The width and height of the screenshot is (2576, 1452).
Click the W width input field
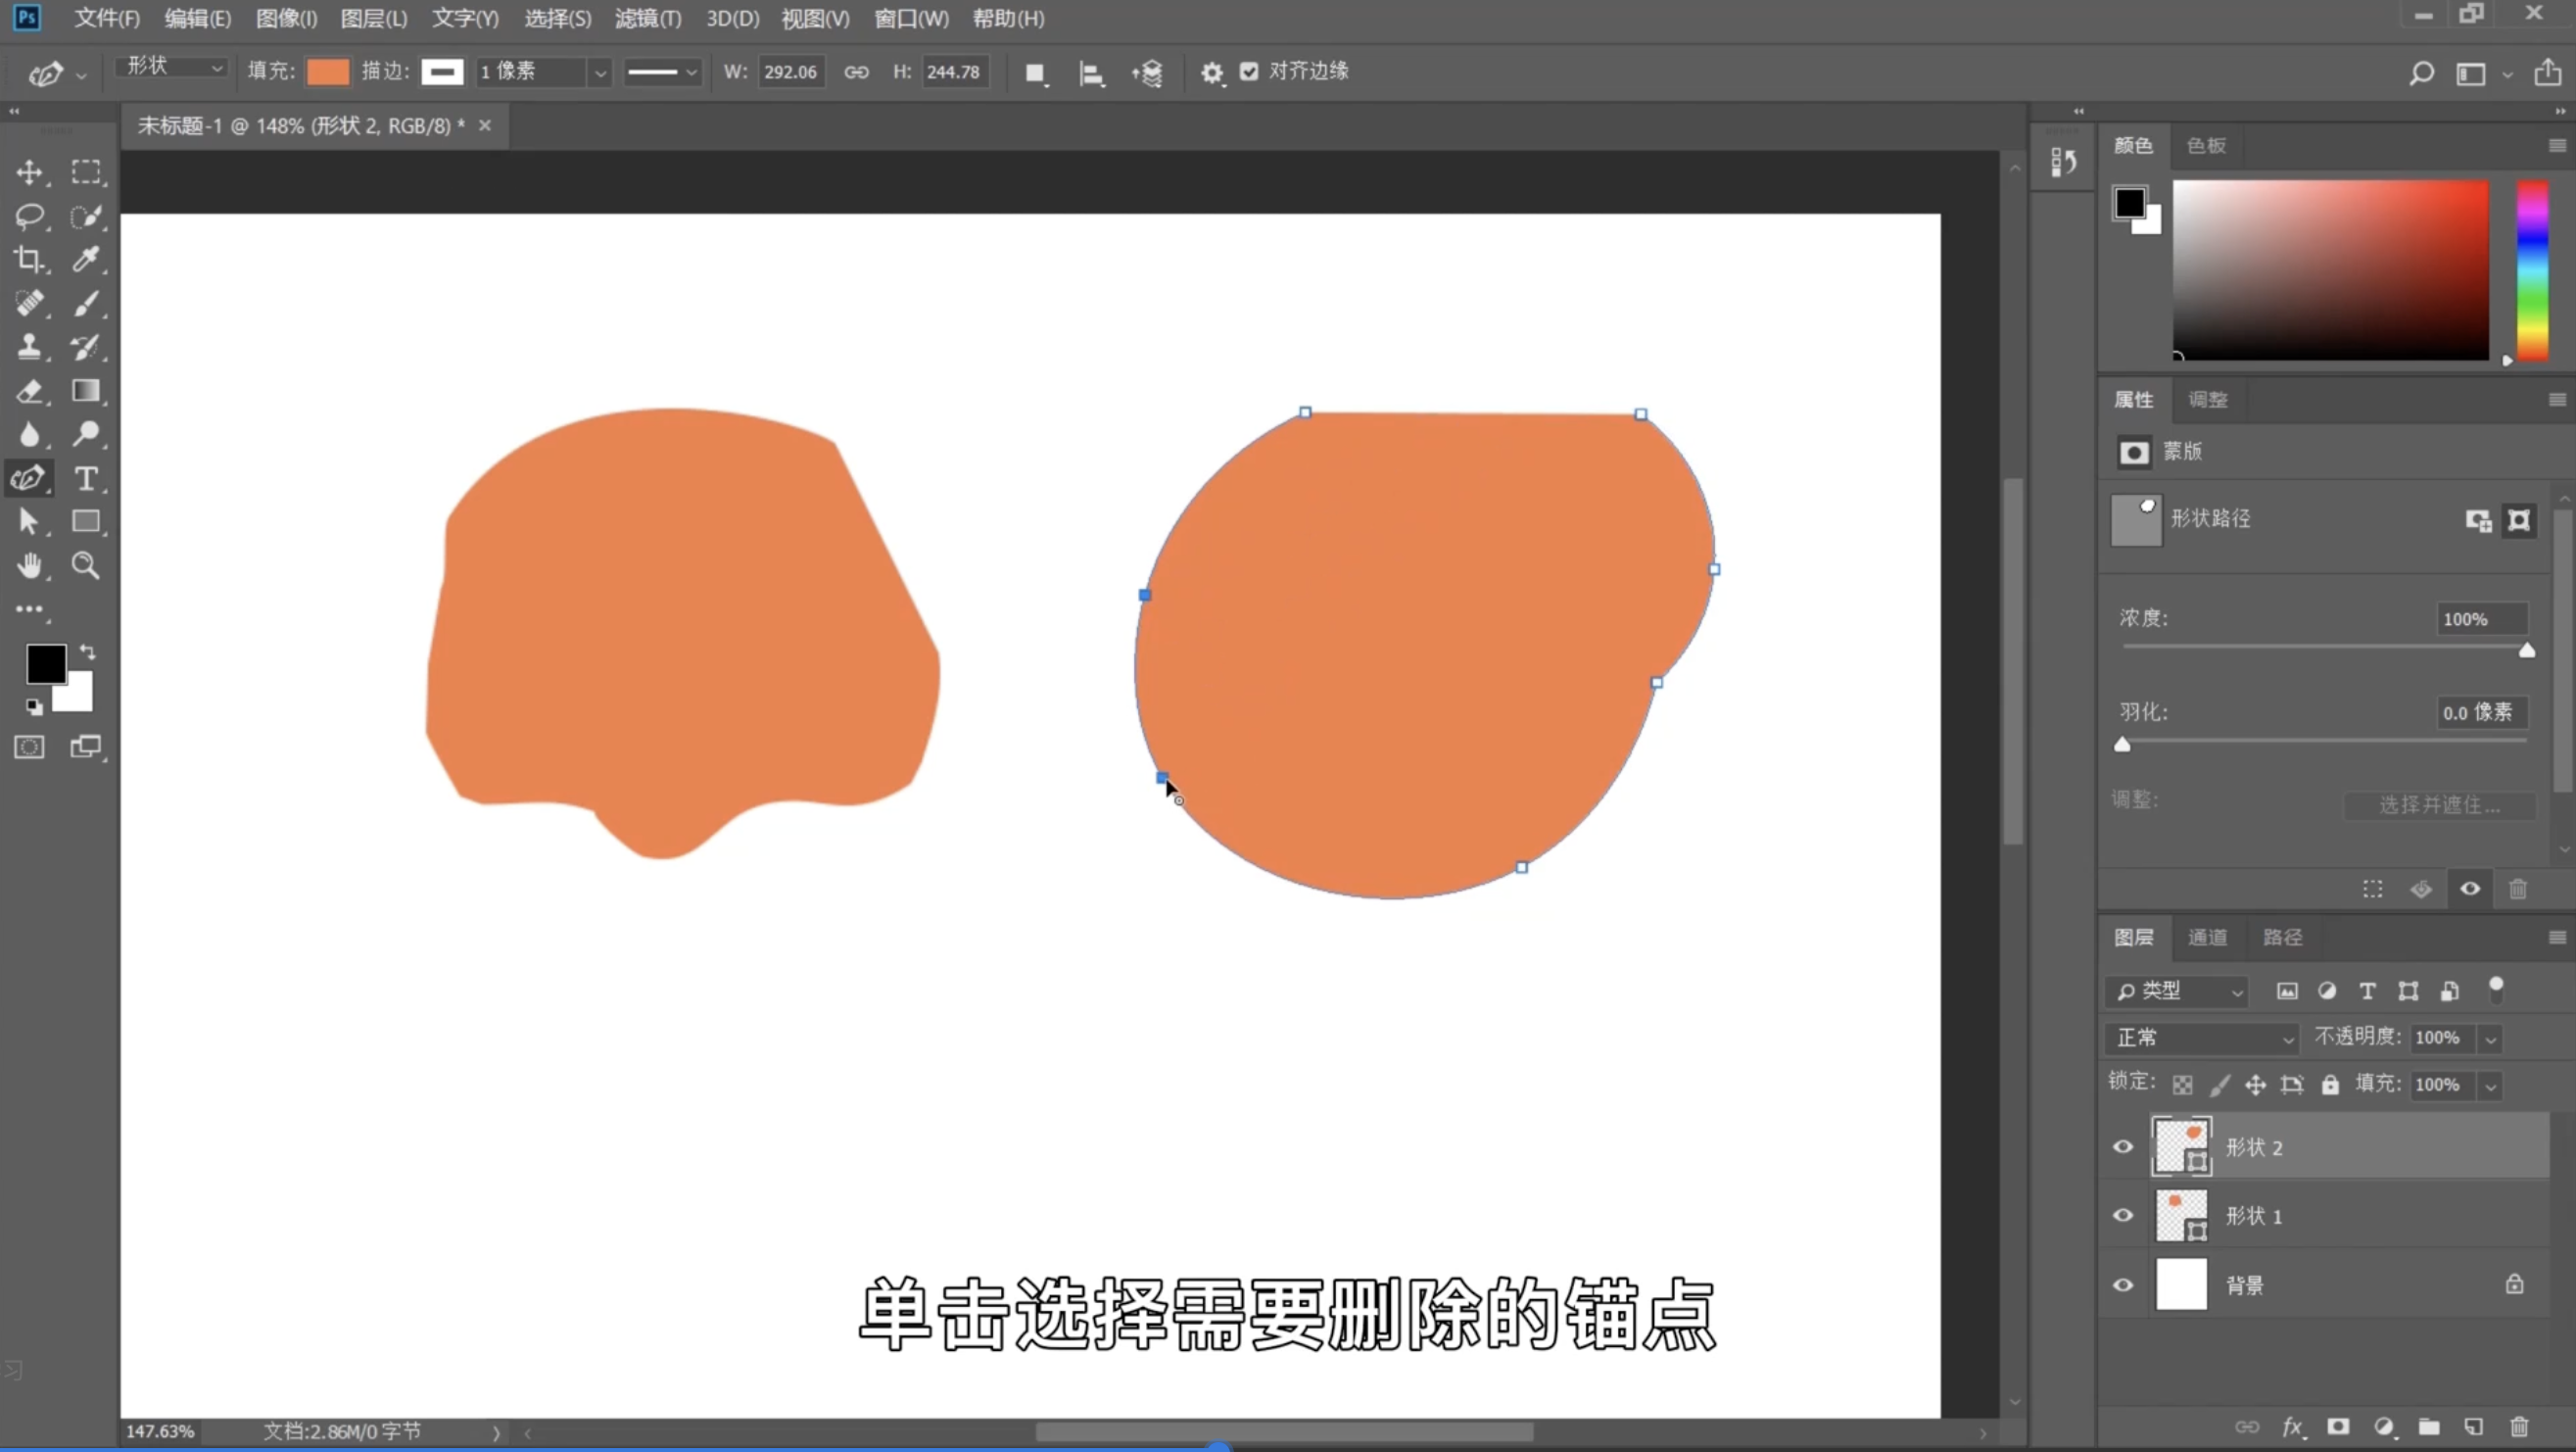click(x=790, y=72)
